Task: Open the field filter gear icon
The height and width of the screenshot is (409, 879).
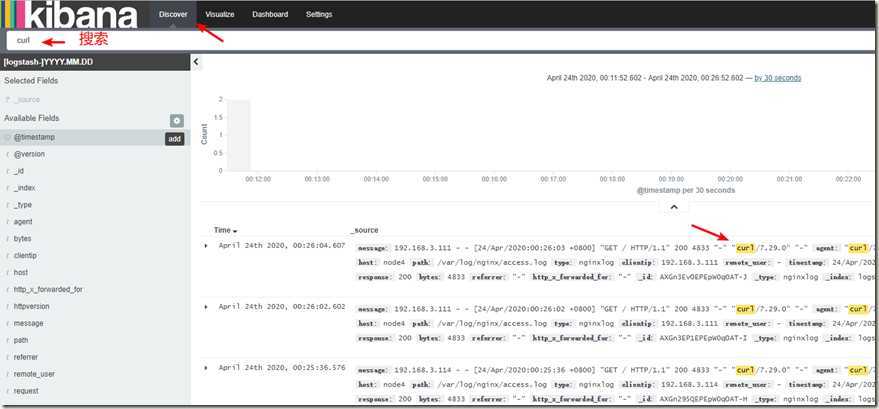Action: click(x=177, y=120)
